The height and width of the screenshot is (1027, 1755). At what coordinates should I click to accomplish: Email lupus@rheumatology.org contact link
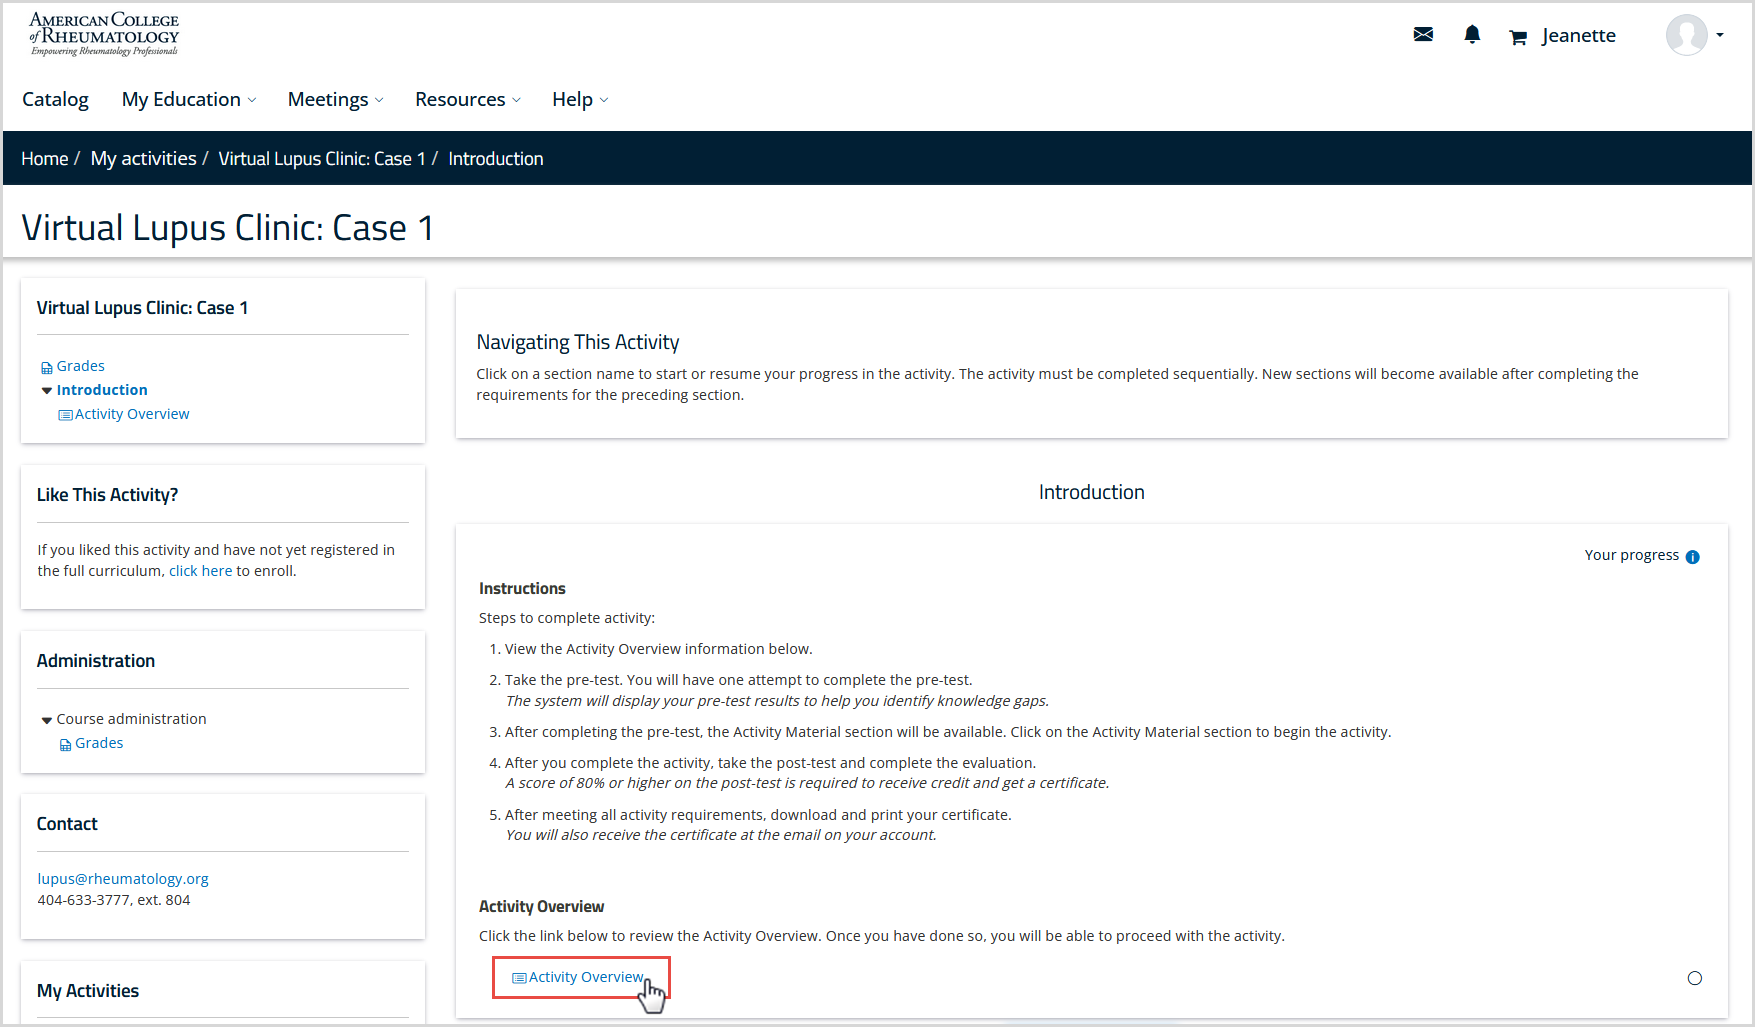[x=123, y=879]
